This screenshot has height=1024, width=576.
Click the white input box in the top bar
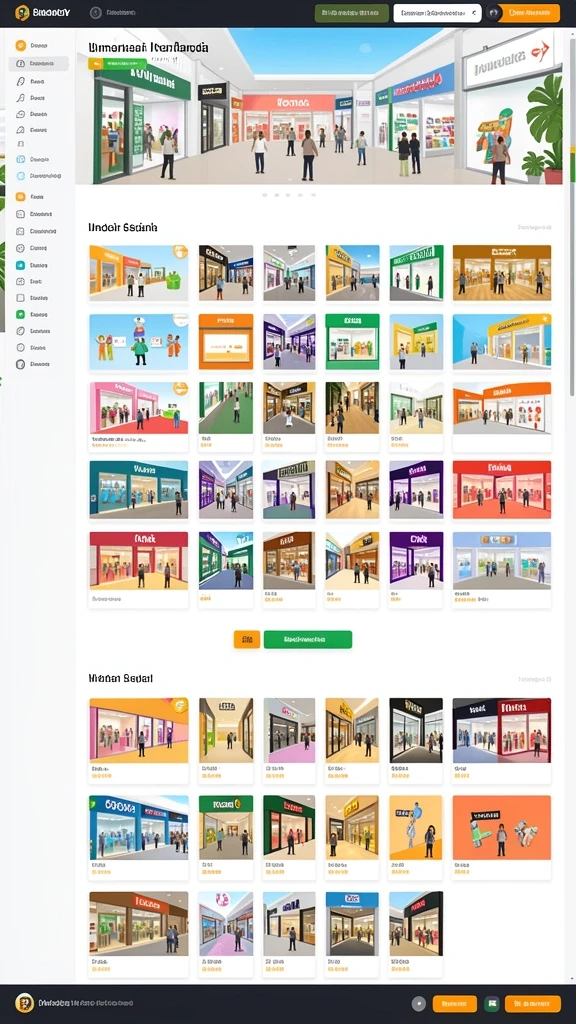tap(437, 13)
